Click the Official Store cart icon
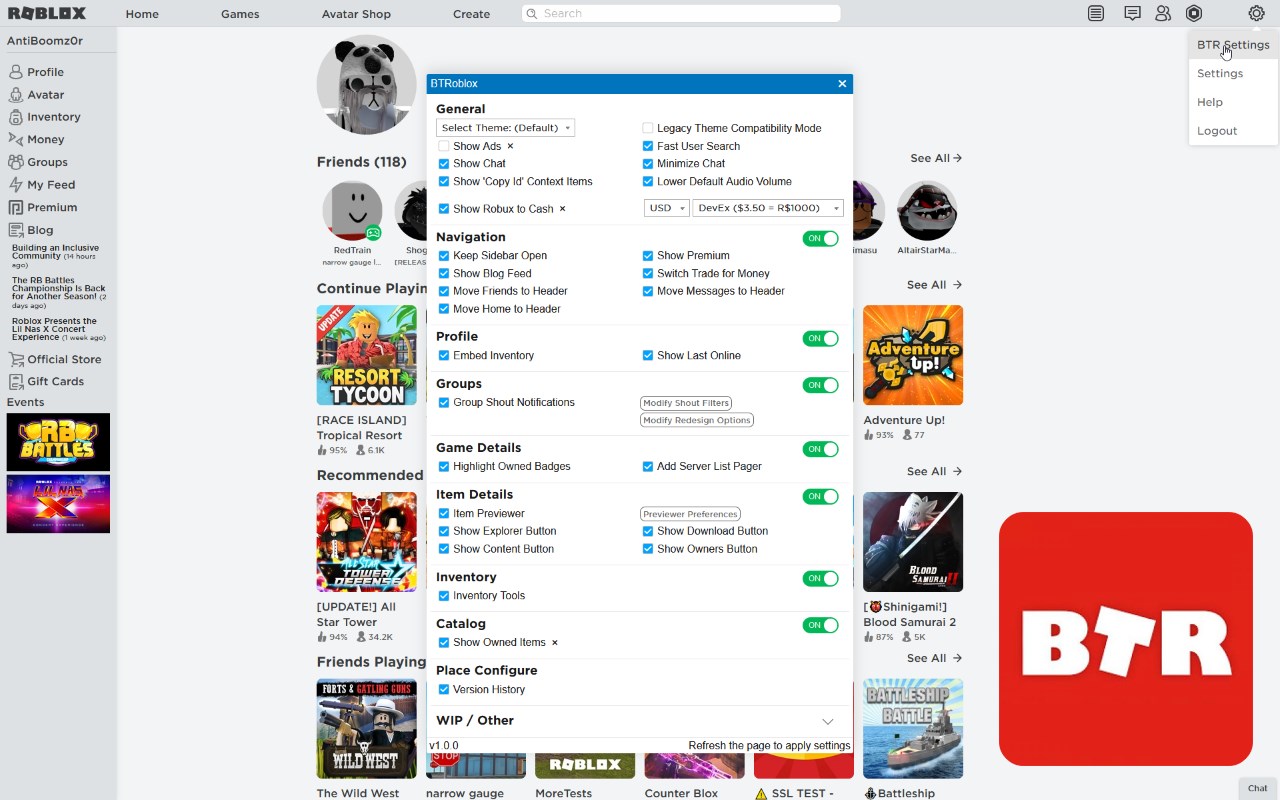Viewport: 1280px width, 800px height. click(x=16, y=359)
